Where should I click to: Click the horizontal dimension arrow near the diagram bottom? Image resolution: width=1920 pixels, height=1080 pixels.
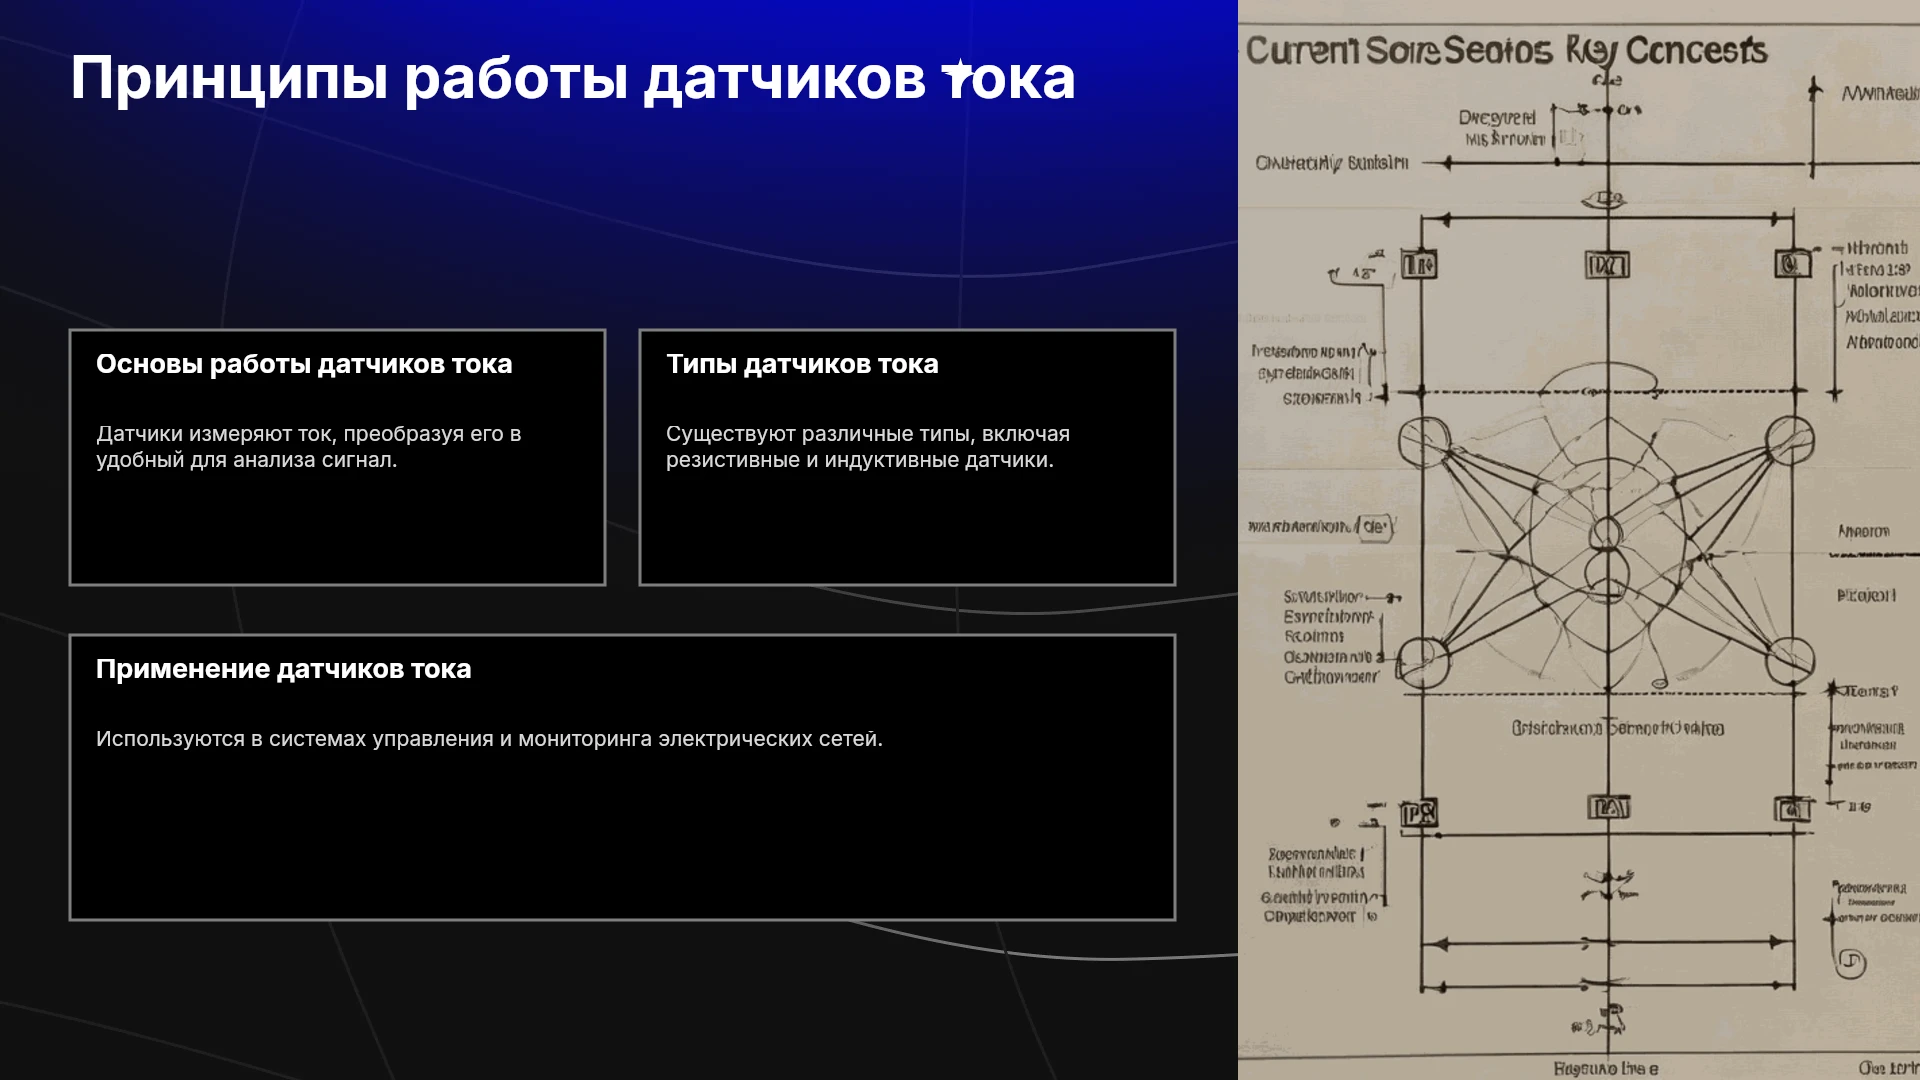tap(1607, 942)
